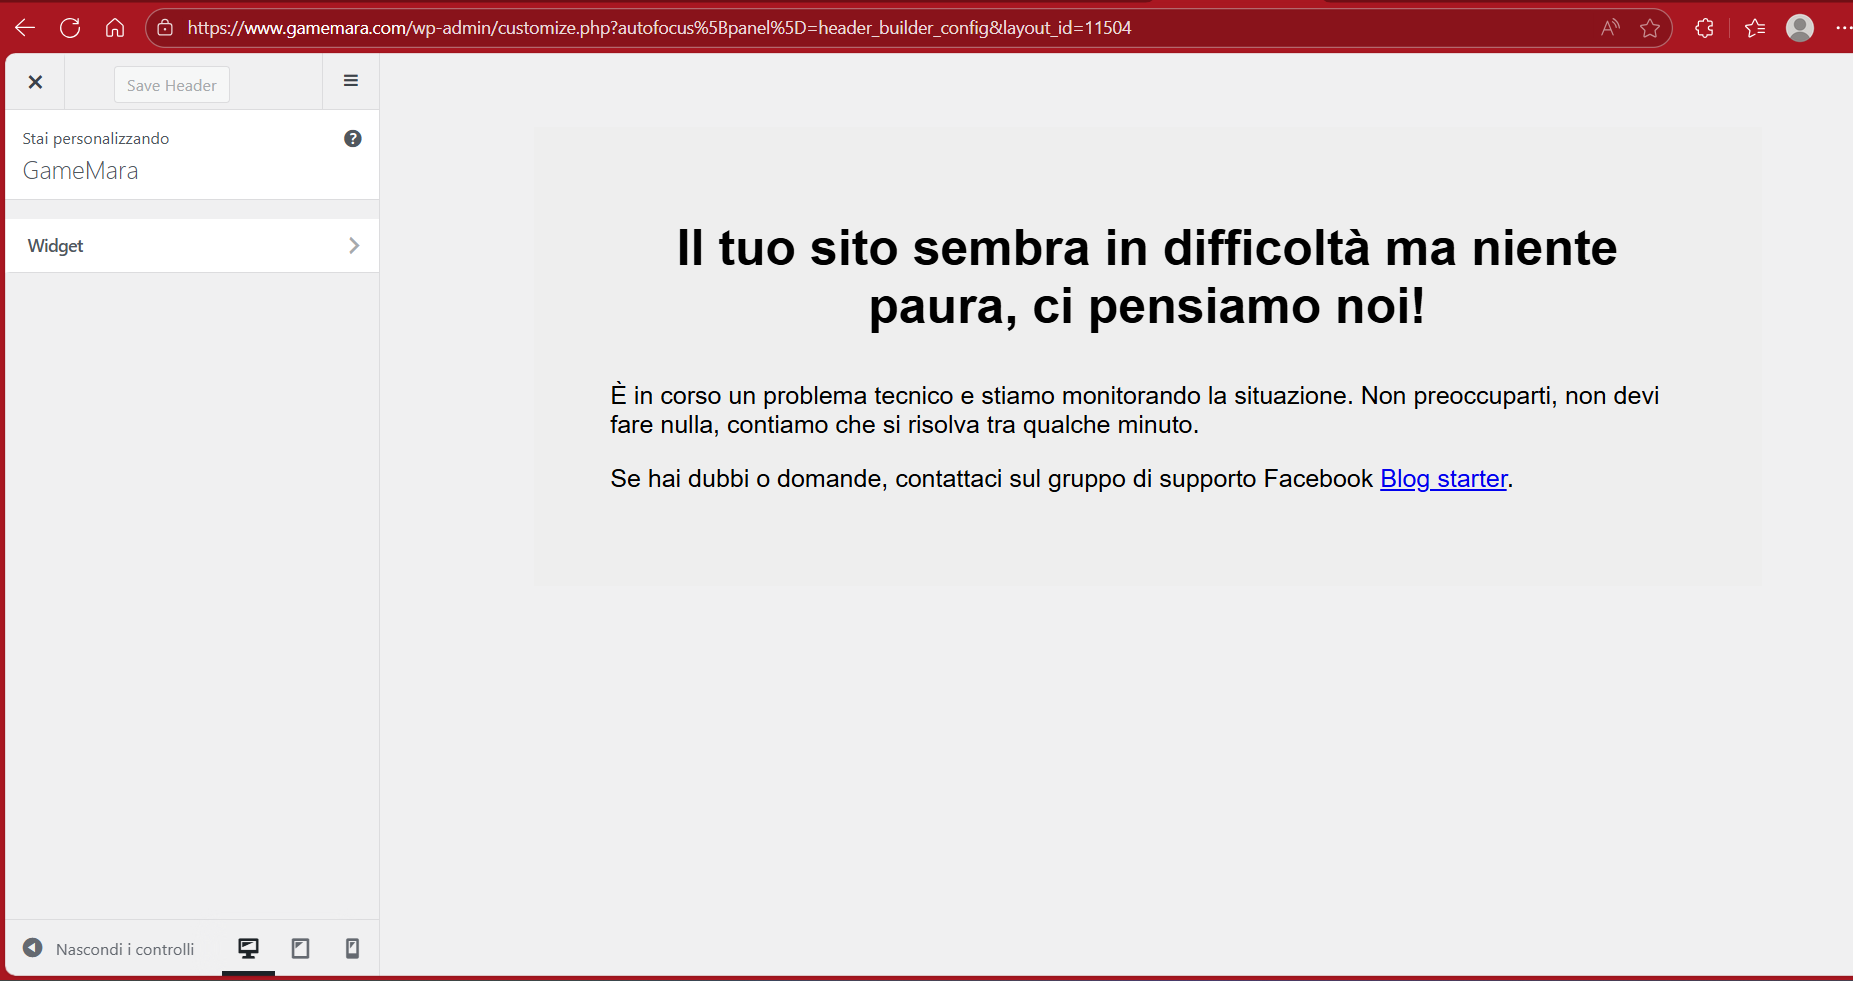The image size is (1853, 981).
Task: Expand the Widget panel chevron
Action: (x=354, y=246)
